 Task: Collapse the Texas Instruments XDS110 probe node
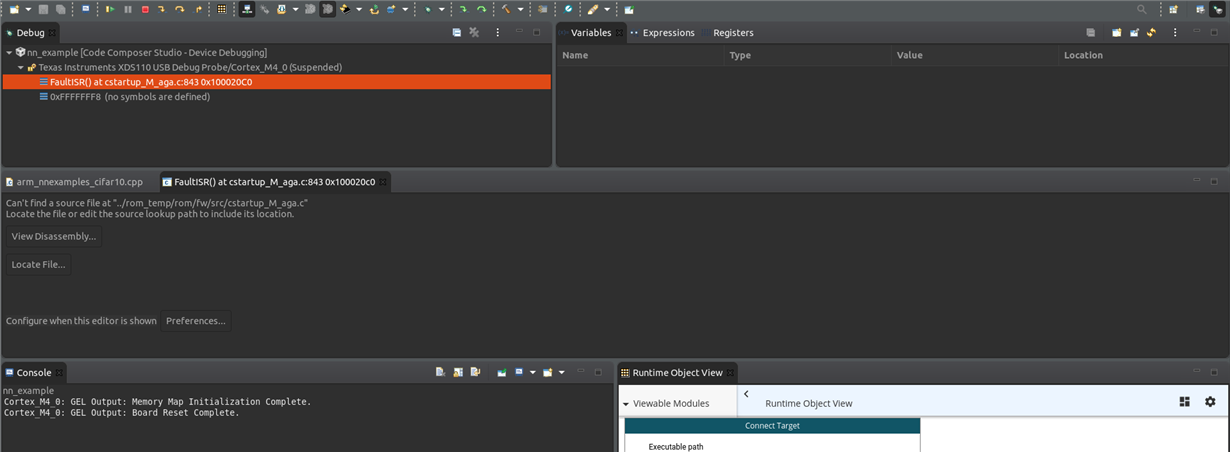[21, 67]
